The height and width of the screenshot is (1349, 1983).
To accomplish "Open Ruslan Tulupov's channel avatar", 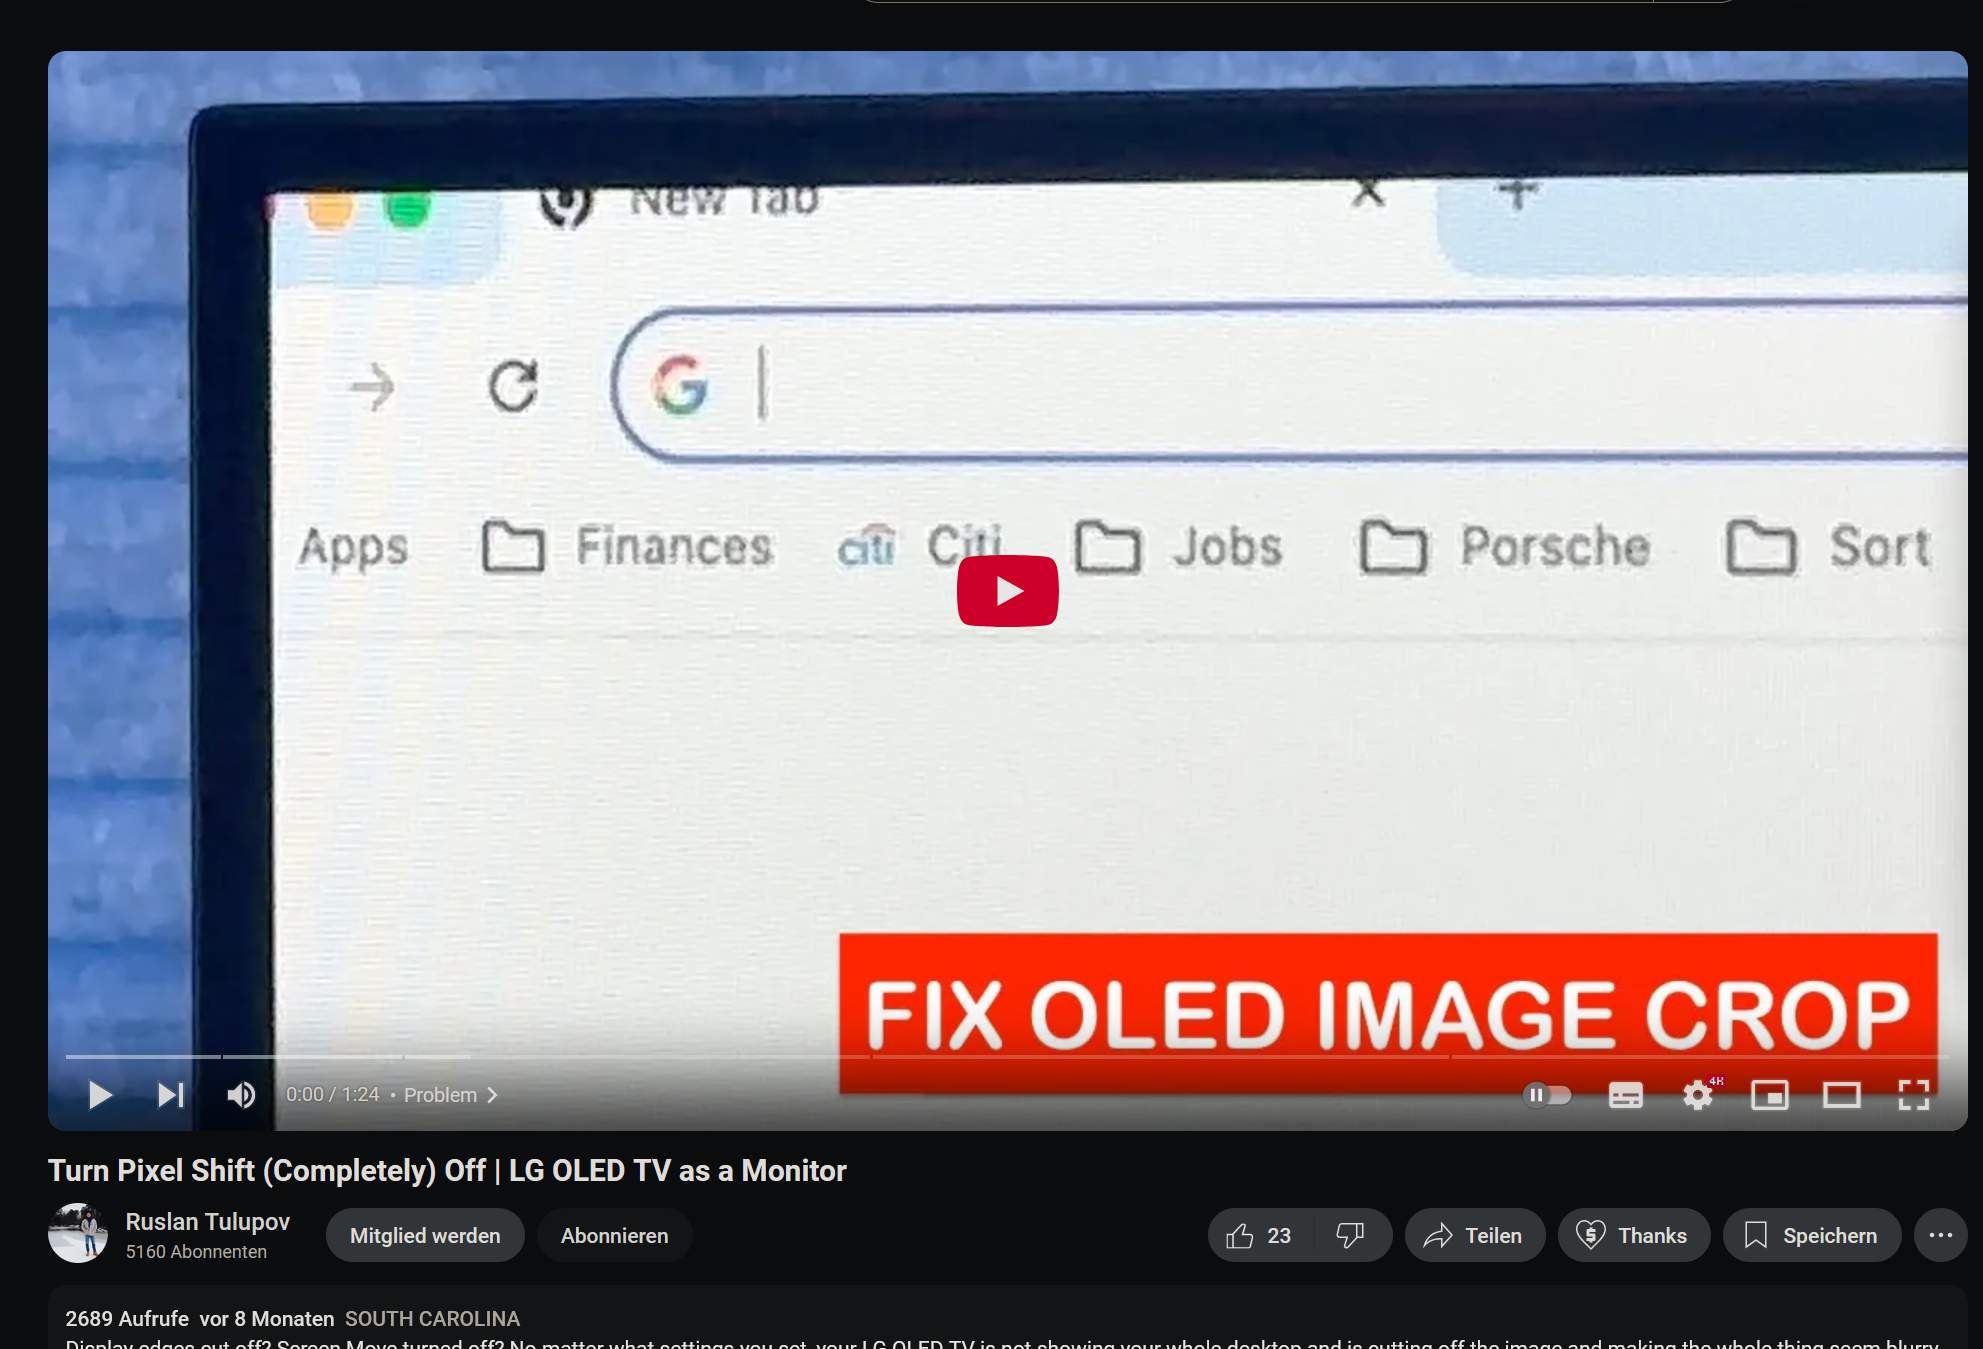I will [79, 1233].
